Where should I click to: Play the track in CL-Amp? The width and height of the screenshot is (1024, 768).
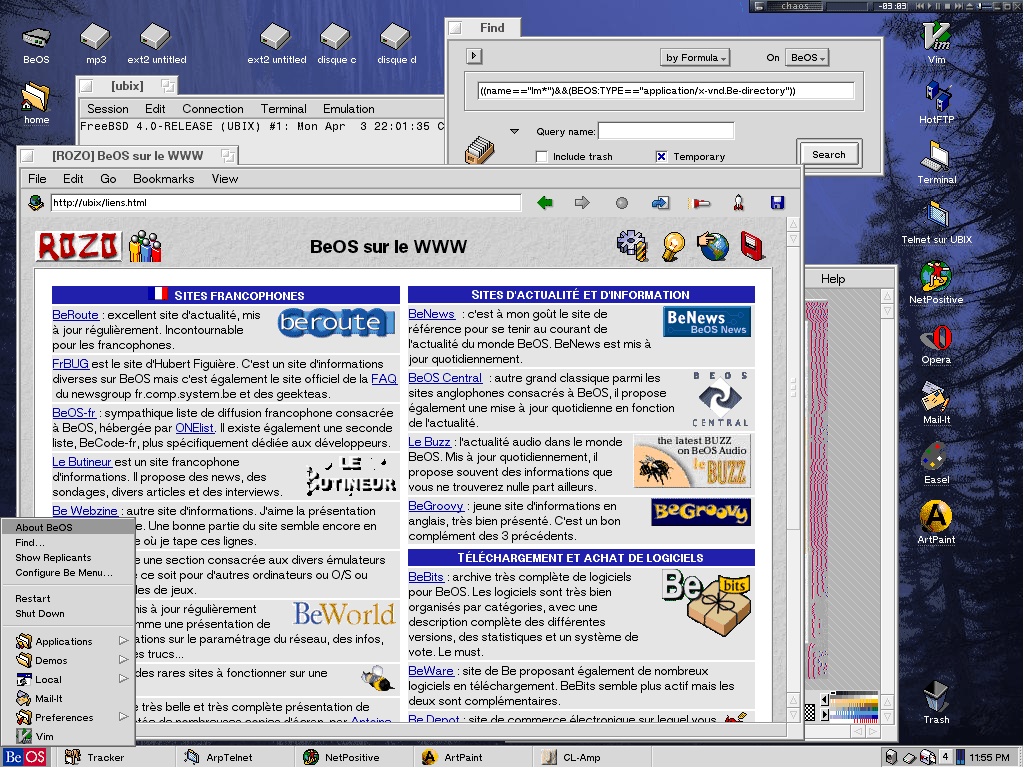929,6
